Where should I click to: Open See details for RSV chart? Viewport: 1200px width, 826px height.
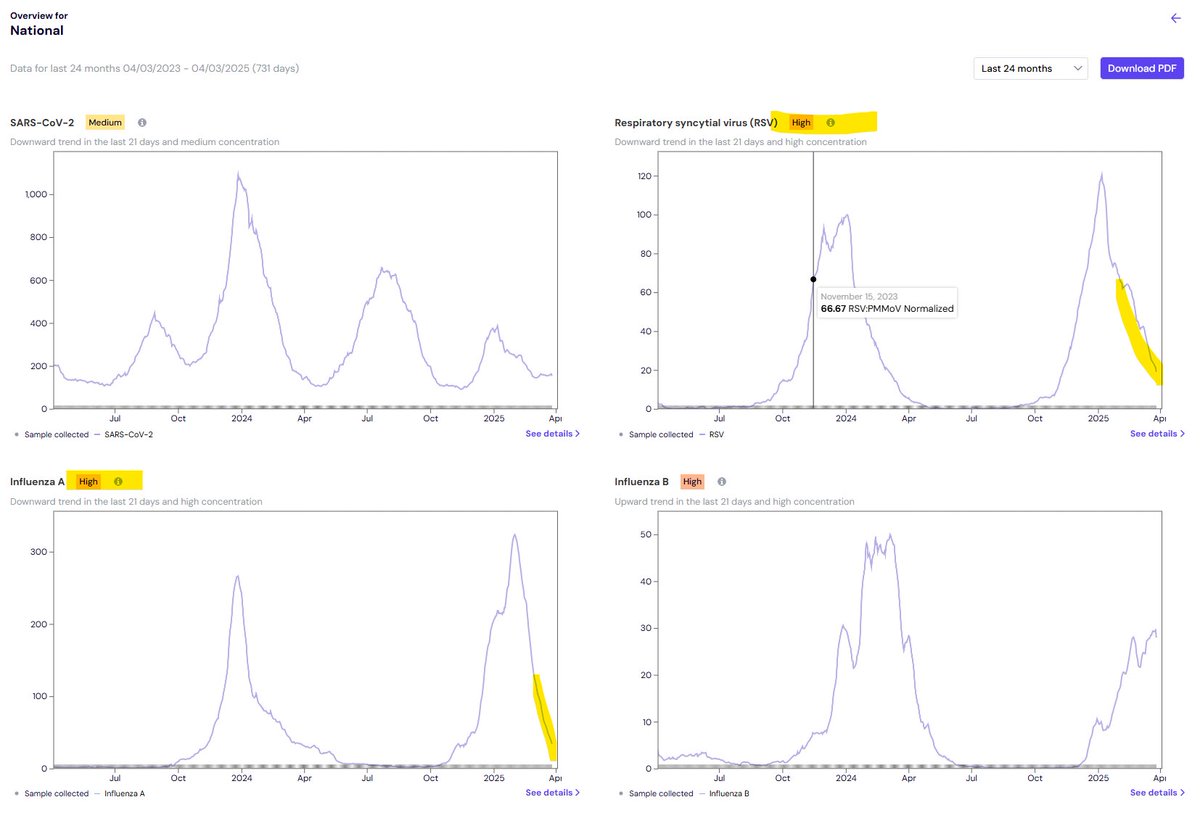pos(1157,433)
